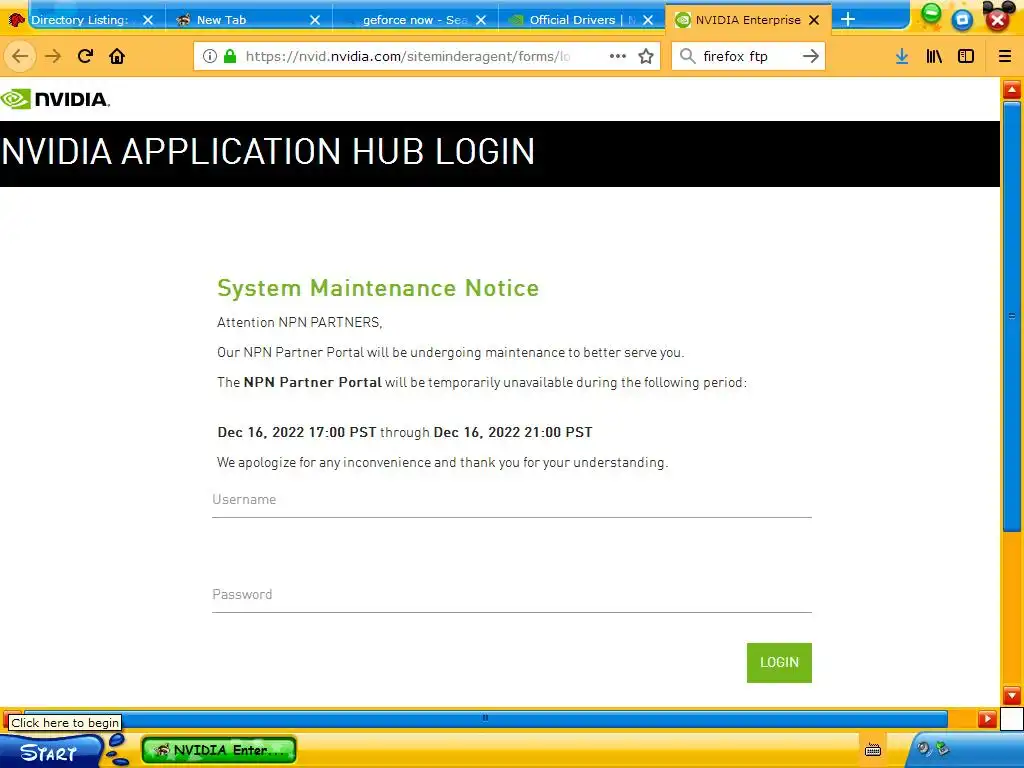Open the downloads panel
This screenshot has height=768, width=1024.
pos(902,56)
